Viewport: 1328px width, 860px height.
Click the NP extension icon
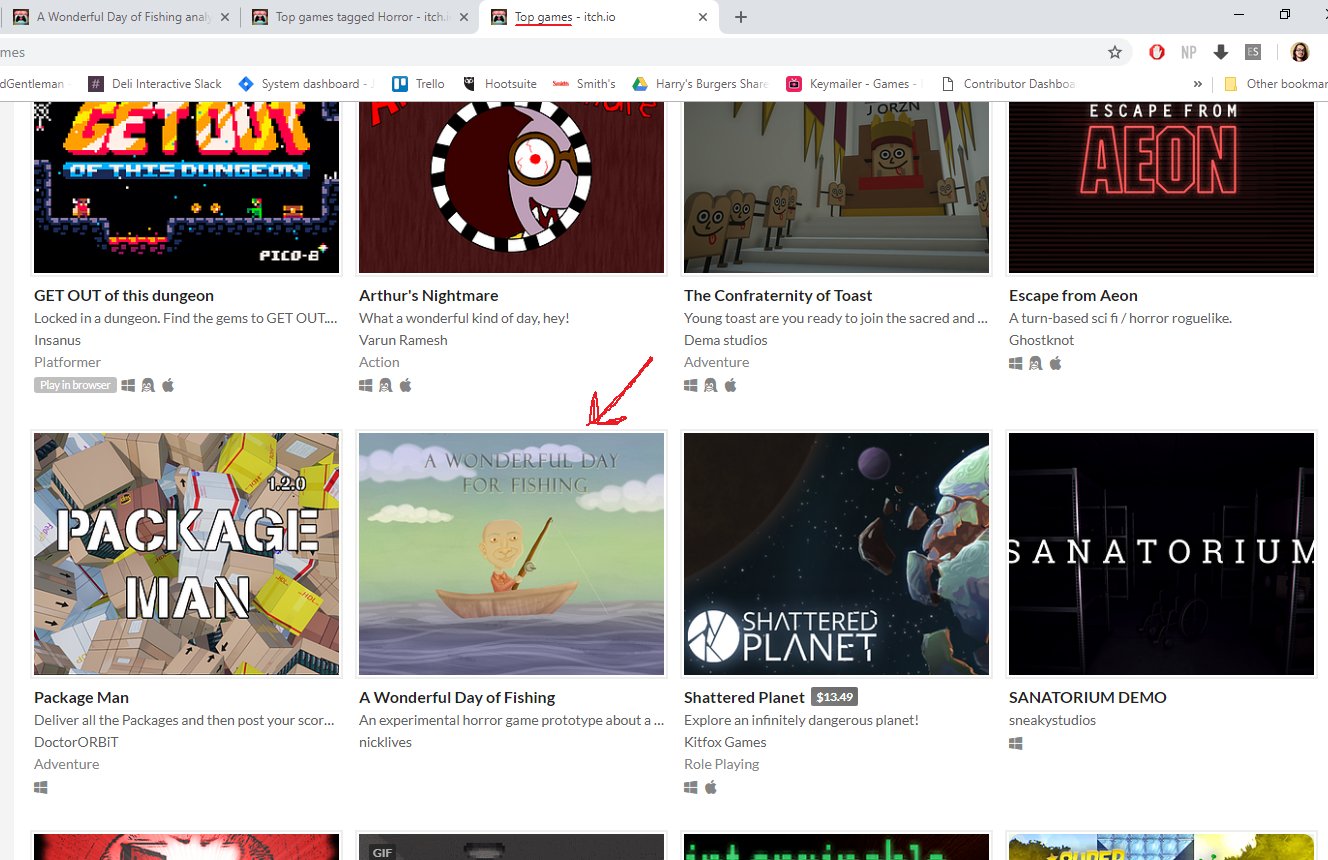[1188, 52]
